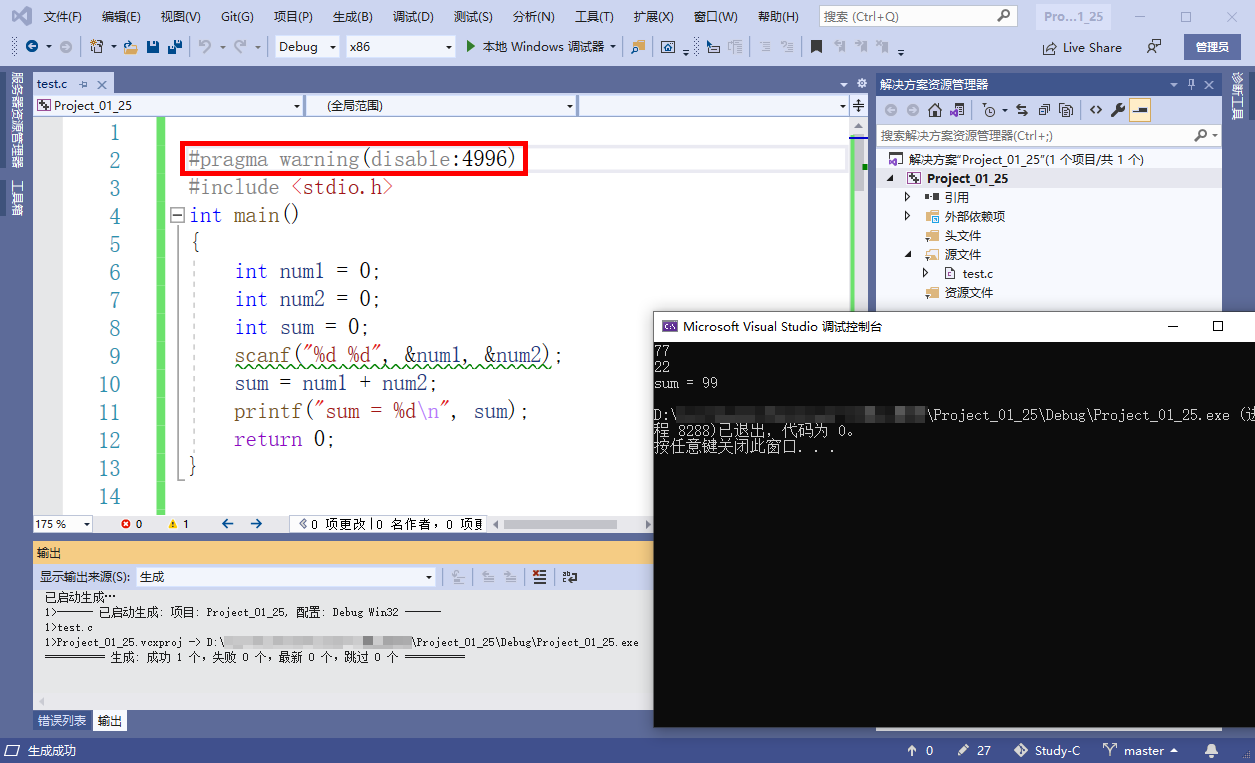
Task: Click the Live Share button
Action: (x=1082, y=47)
